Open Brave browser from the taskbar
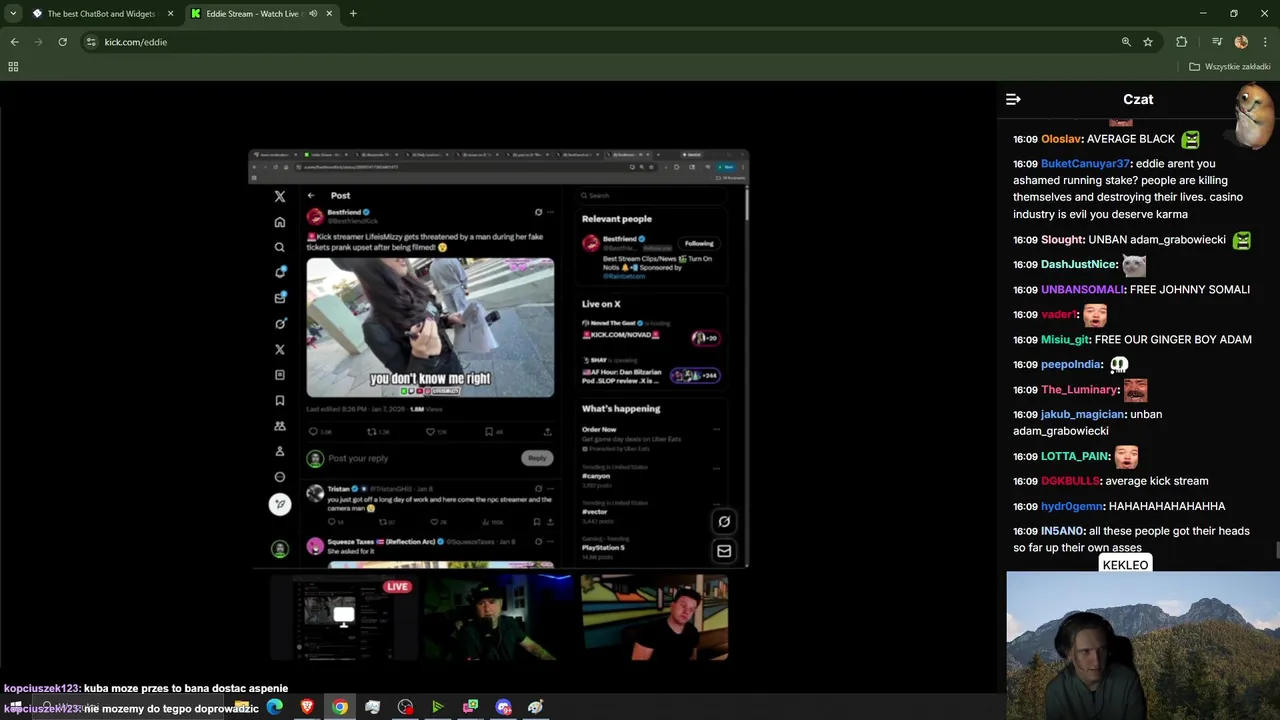Screen dimensions: 1280x720 307,707
